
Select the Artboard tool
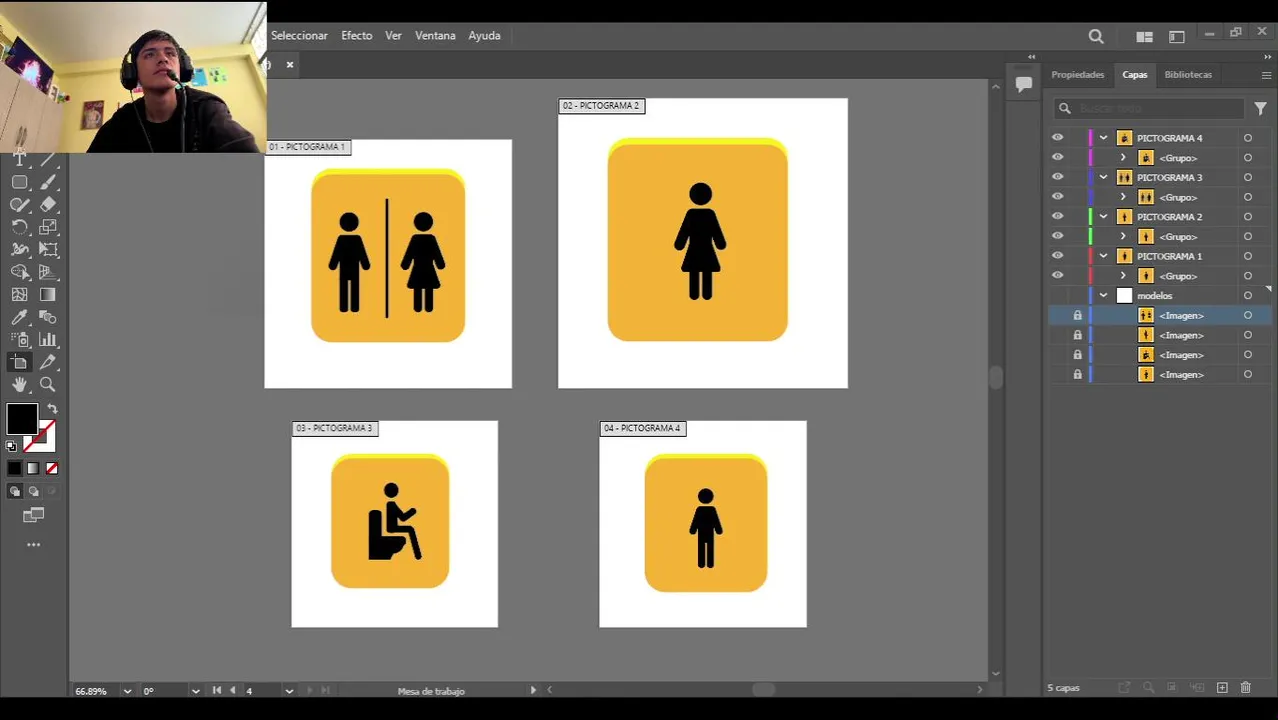tap(19, 362)
